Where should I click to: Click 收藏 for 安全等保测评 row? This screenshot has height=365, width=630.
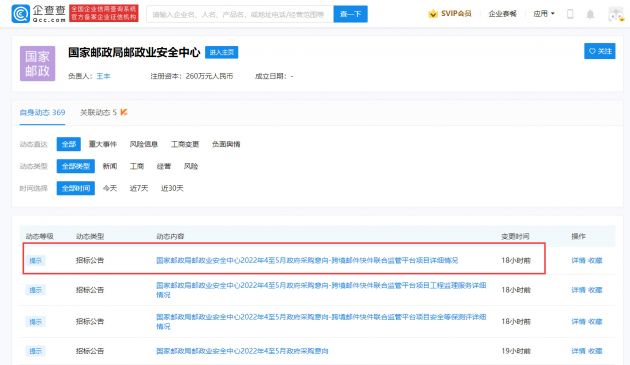coord(595,322)
